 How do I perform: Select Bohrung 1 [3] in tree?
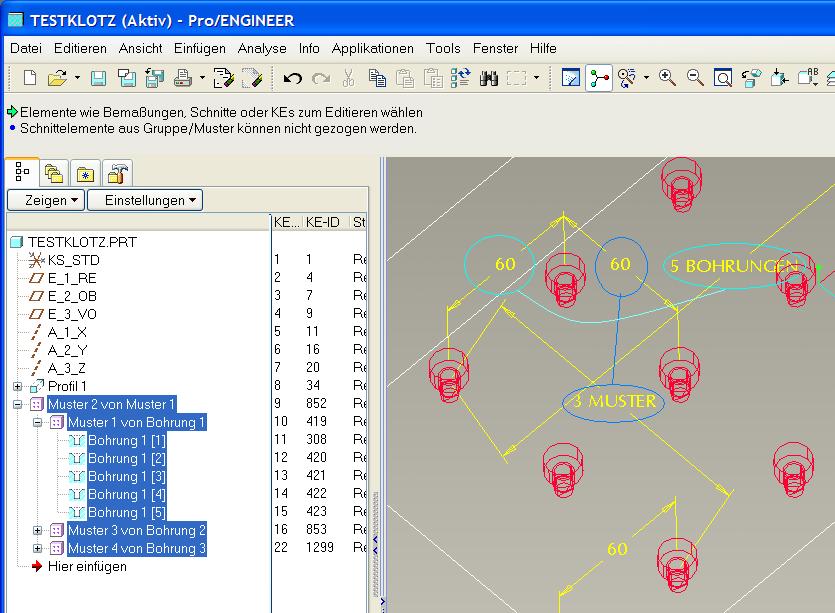[x=127, y=477]
